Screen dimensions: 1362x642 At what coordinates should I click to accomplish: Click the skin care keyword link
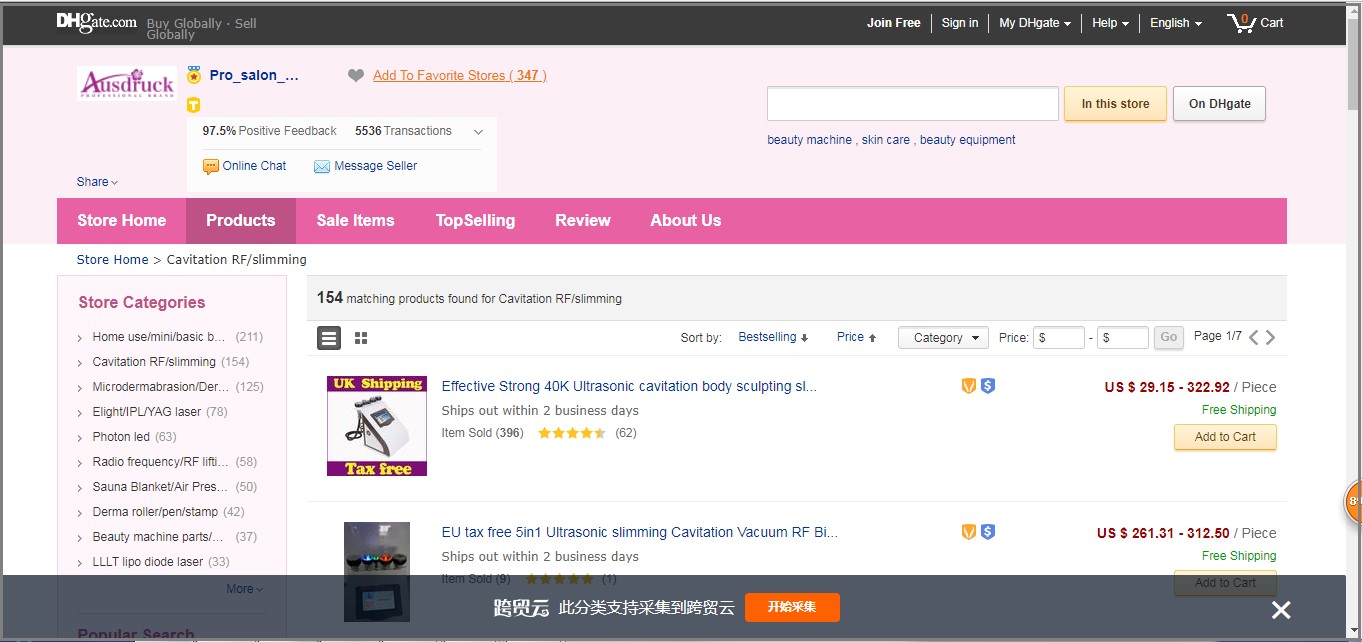(x=886, y=140)
